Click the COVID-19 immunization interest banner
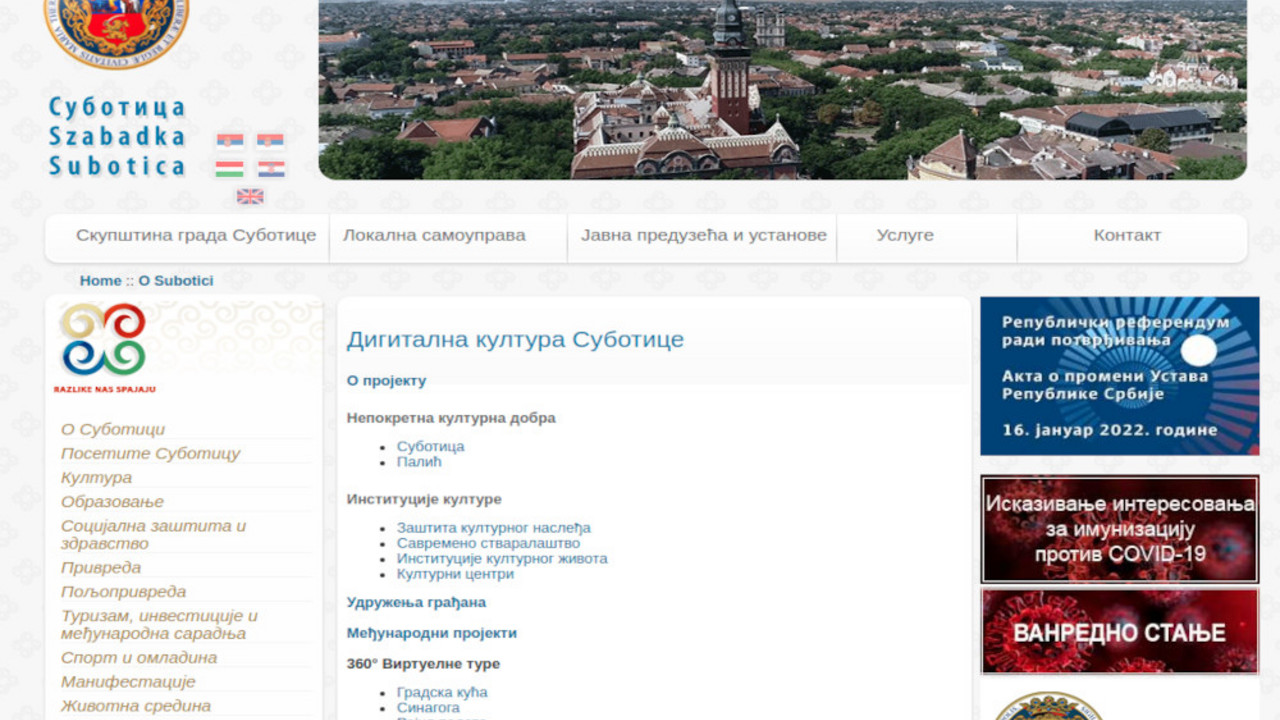The height and width of the screenshot is (720, 1280). [x=1119, y=529]
